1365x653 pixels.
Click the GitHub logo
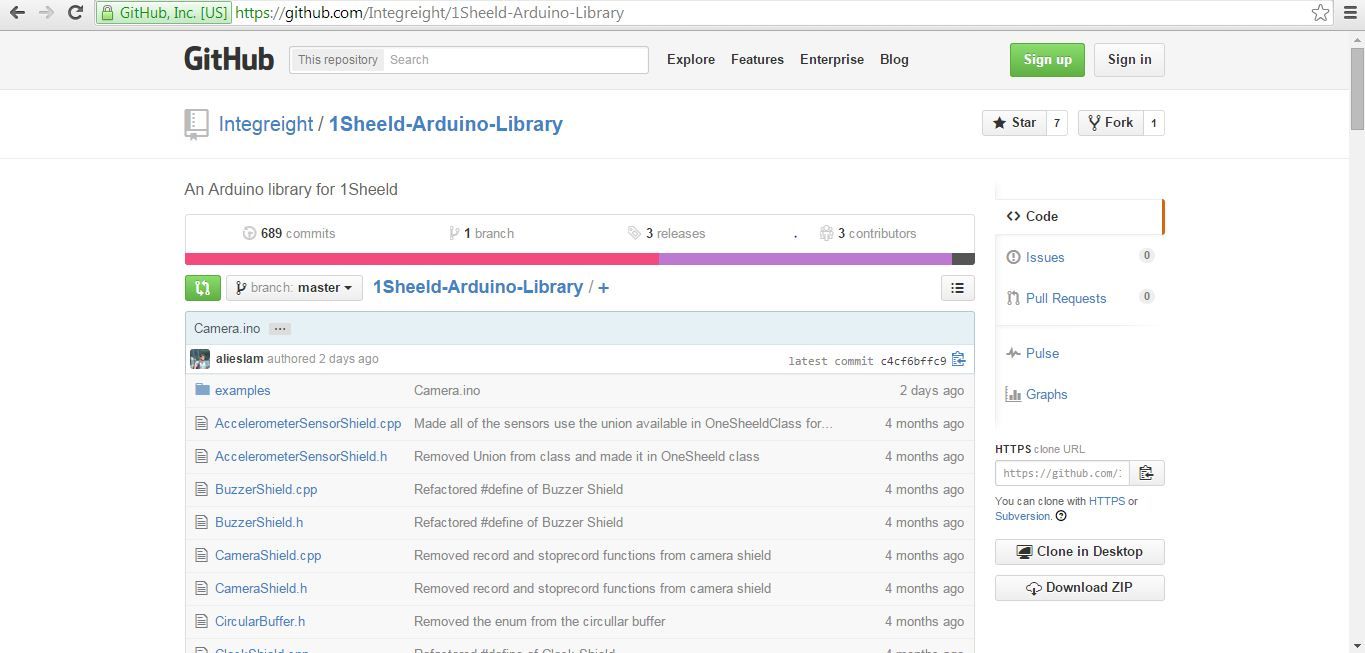coord(228,59)
